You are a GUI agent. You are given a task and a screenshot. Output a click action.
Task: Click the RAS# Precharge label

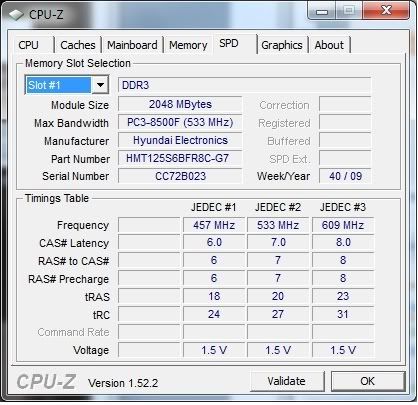[x=69, y=279]
